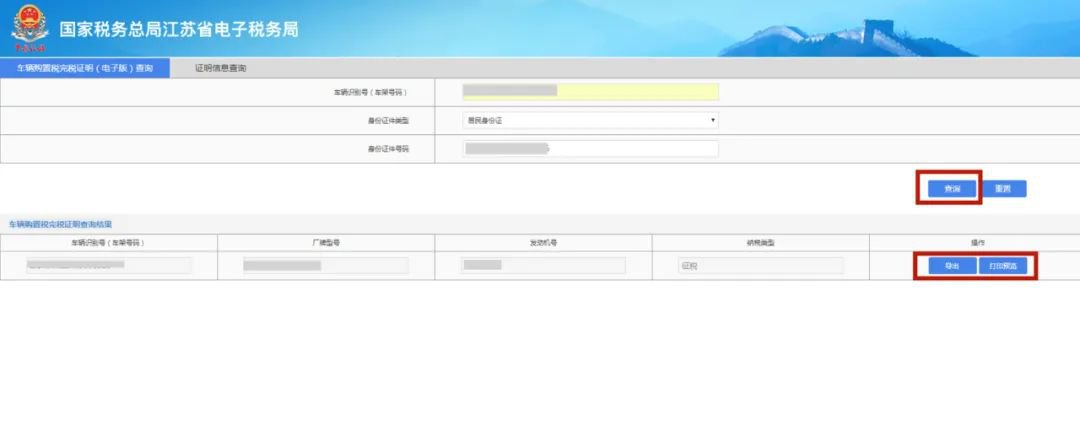This screenshot has height=431, width=1080.
Task: Click the tax bureau emblem logo
Action: pyautogui.click(x=29, y=28)
